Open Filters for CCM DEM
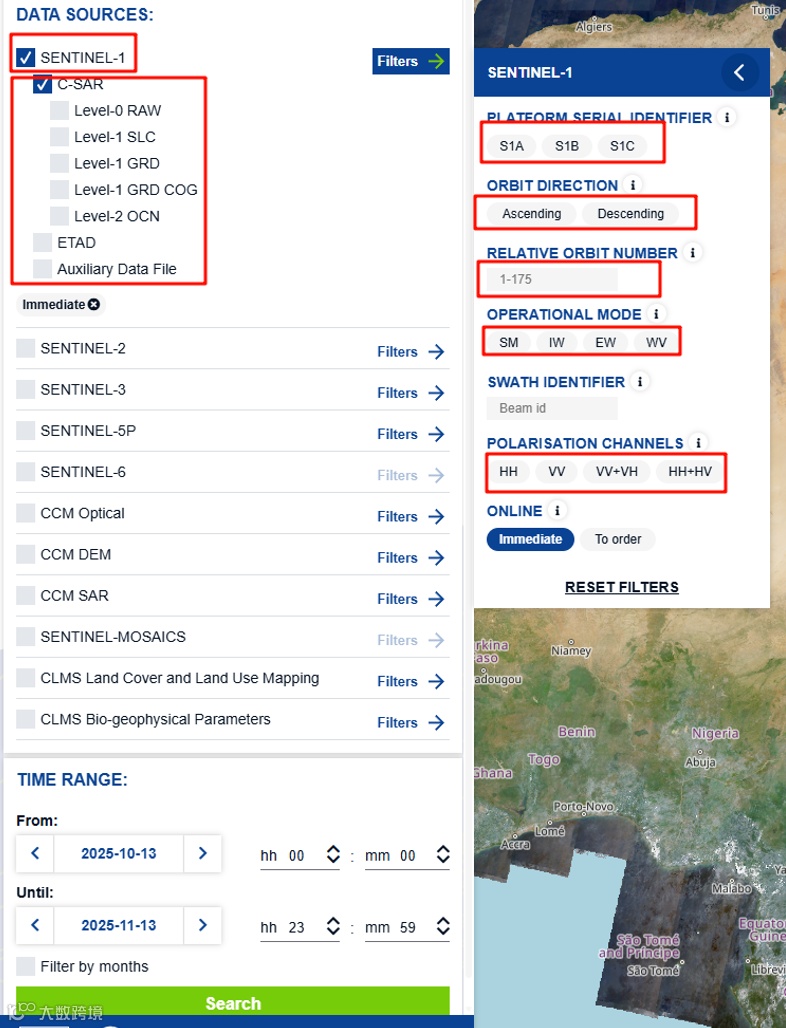The image size is (786, 1028). tap(411, 558)
